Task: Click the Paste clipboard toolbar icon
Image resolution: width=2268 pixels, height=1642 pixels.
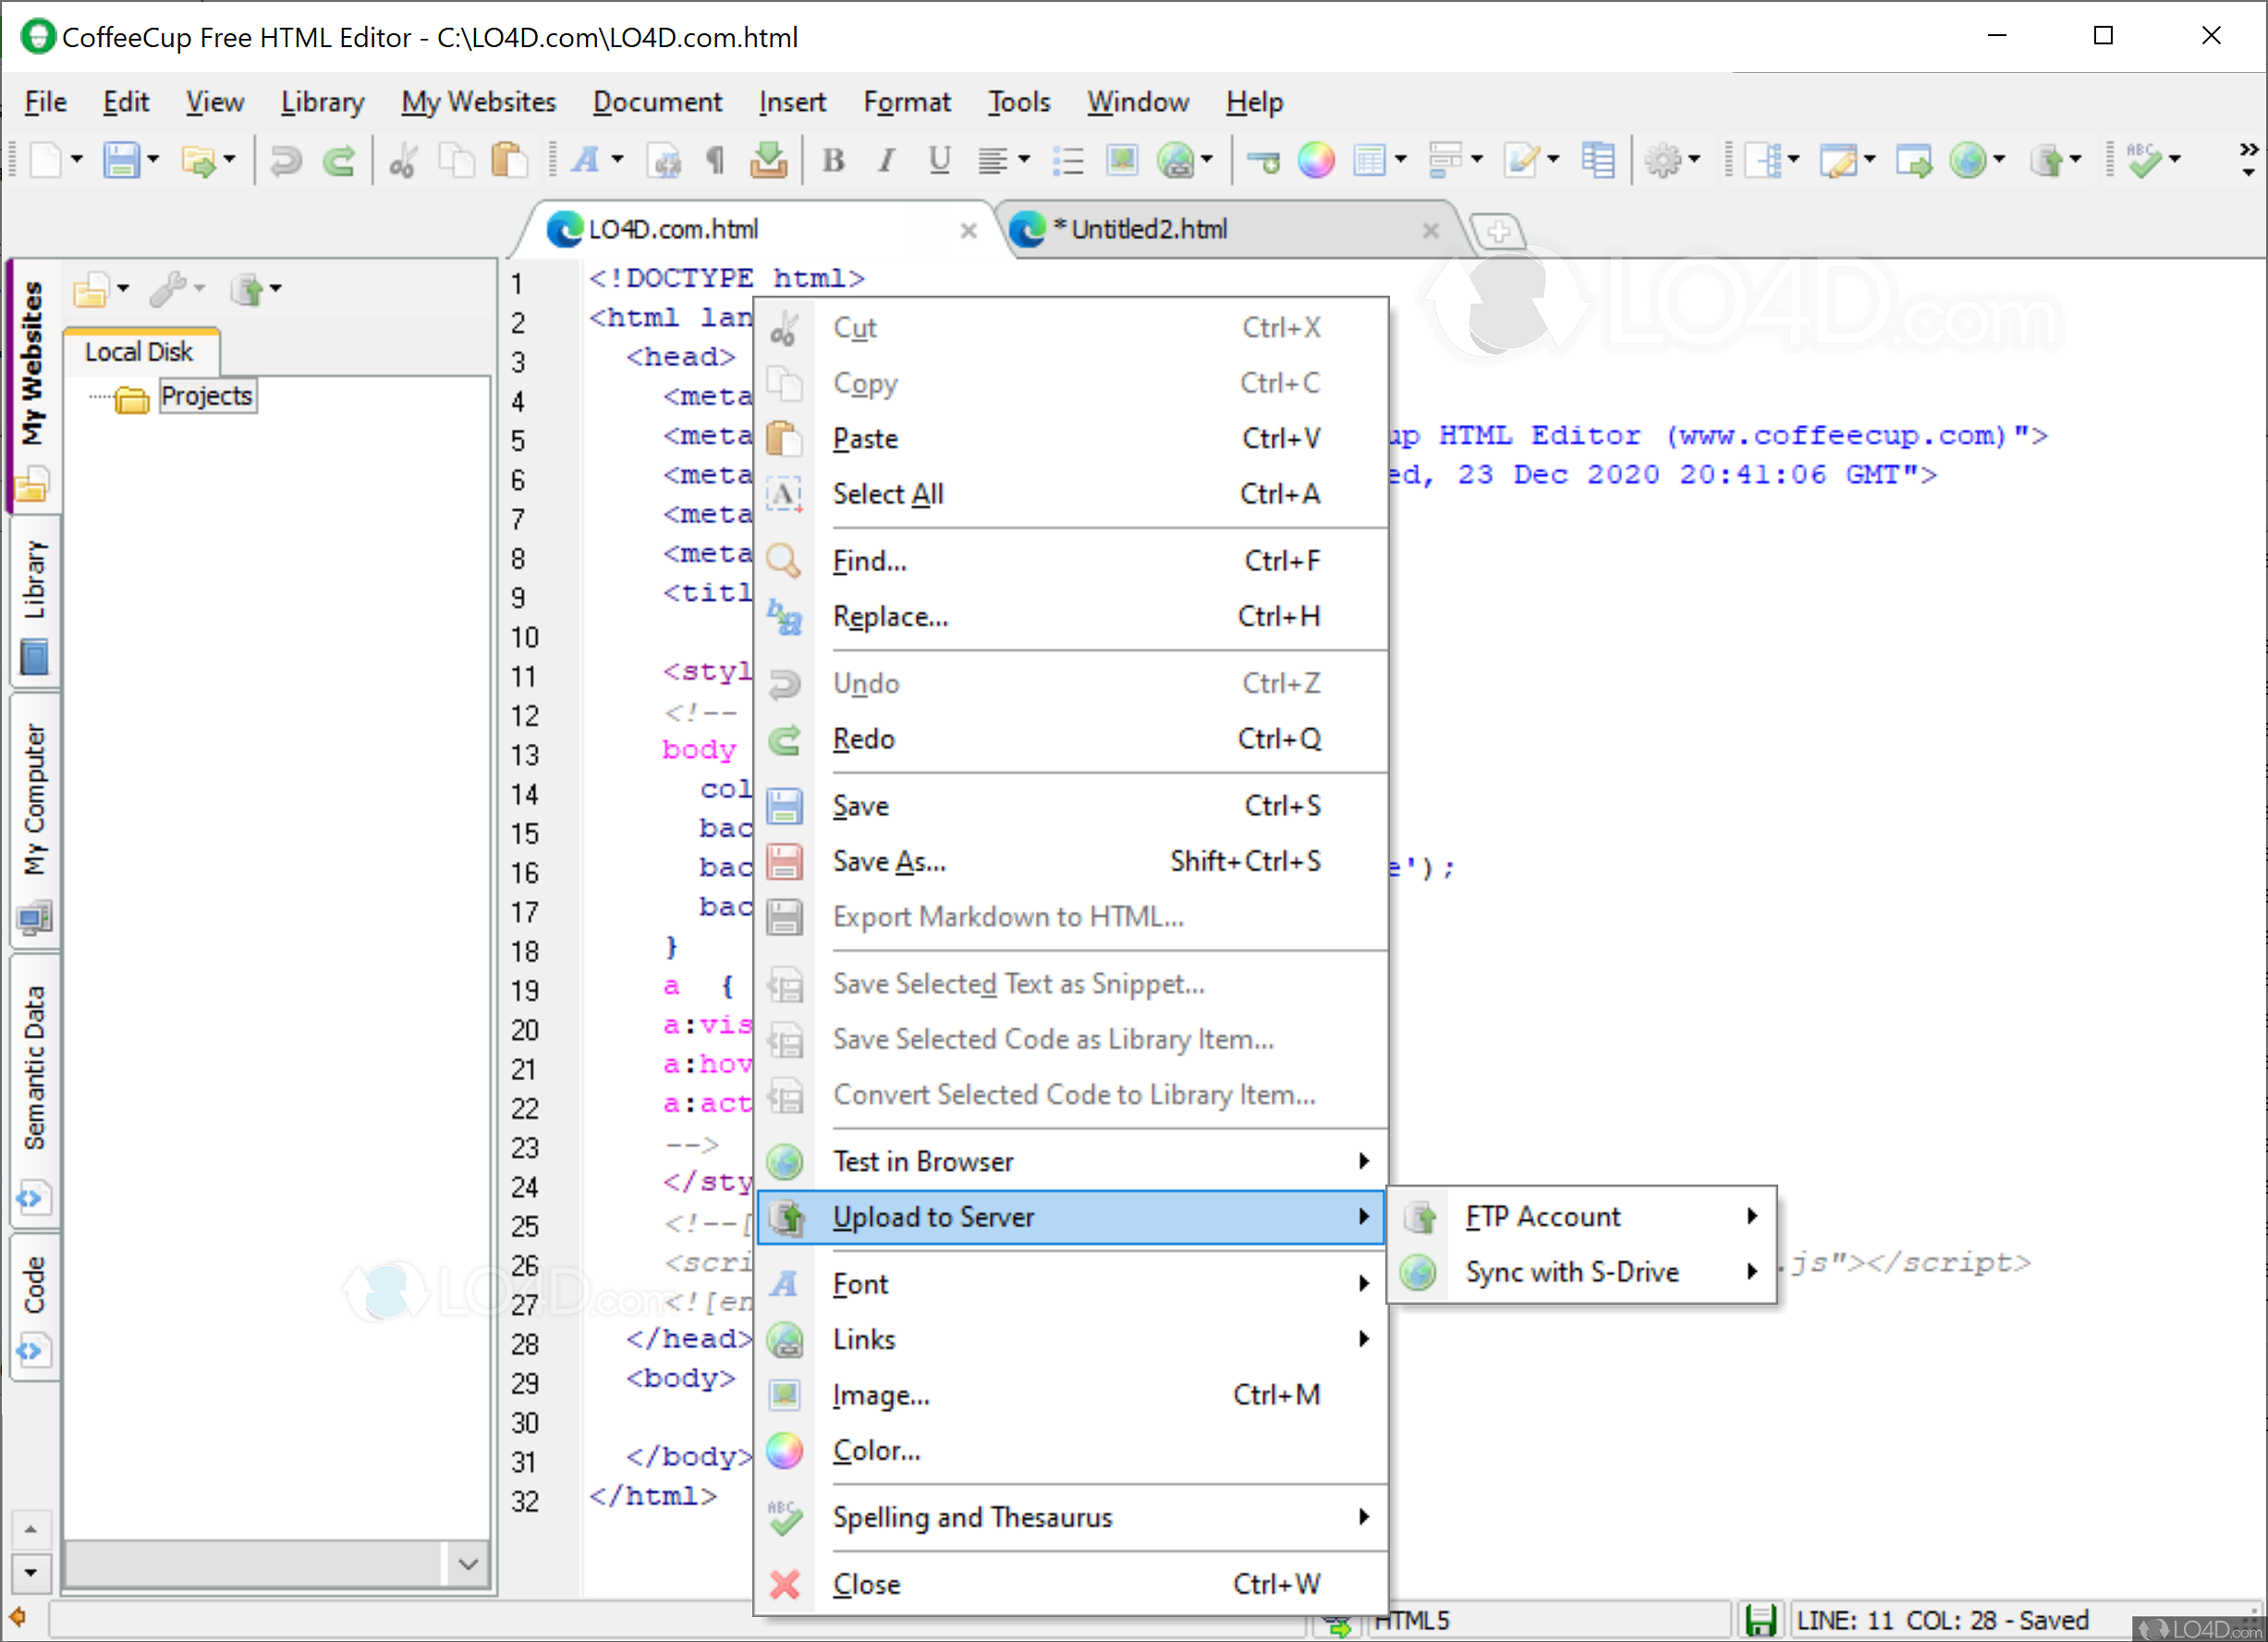Action: 509,160
